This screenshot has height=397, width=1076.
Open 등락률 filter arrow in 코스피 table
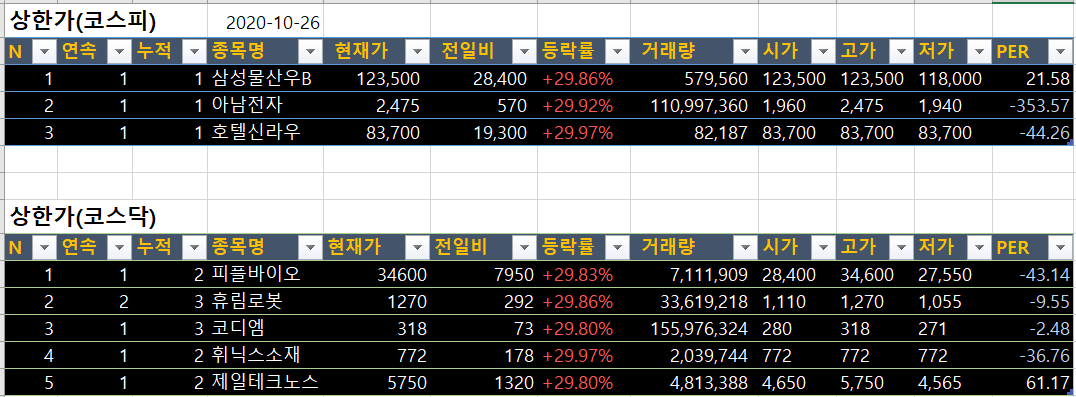tap(618, 51)
